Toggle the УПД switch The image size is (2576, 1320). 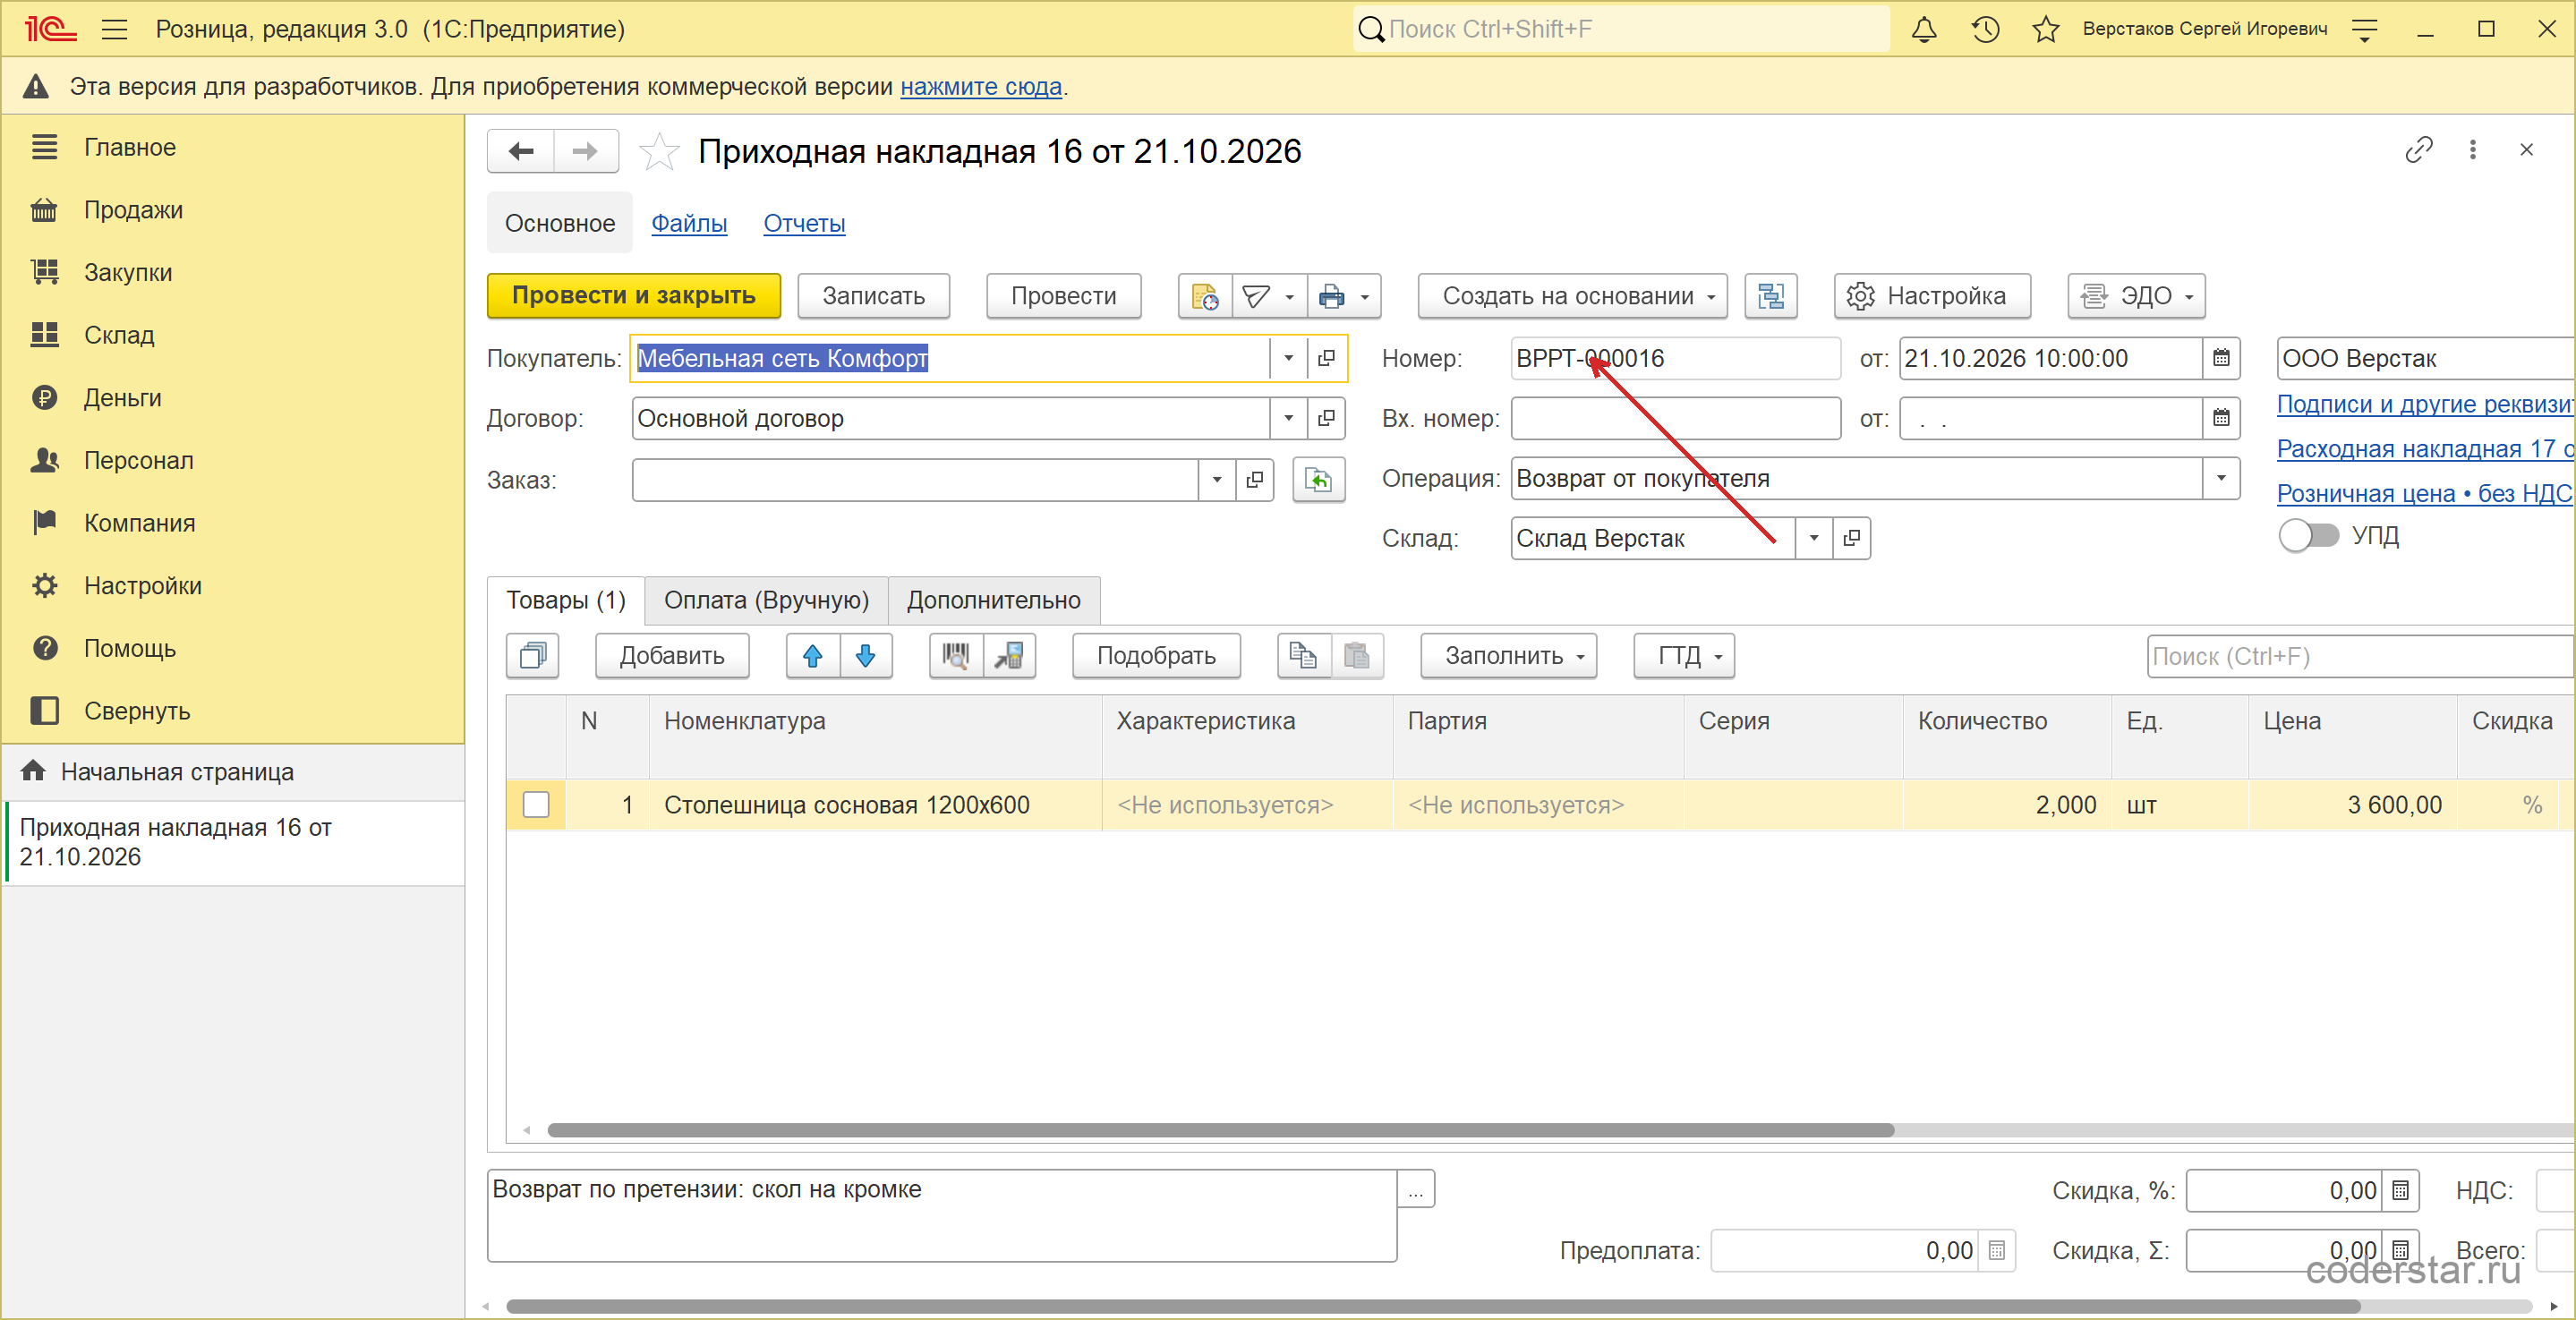click(x=2309, y=536)
